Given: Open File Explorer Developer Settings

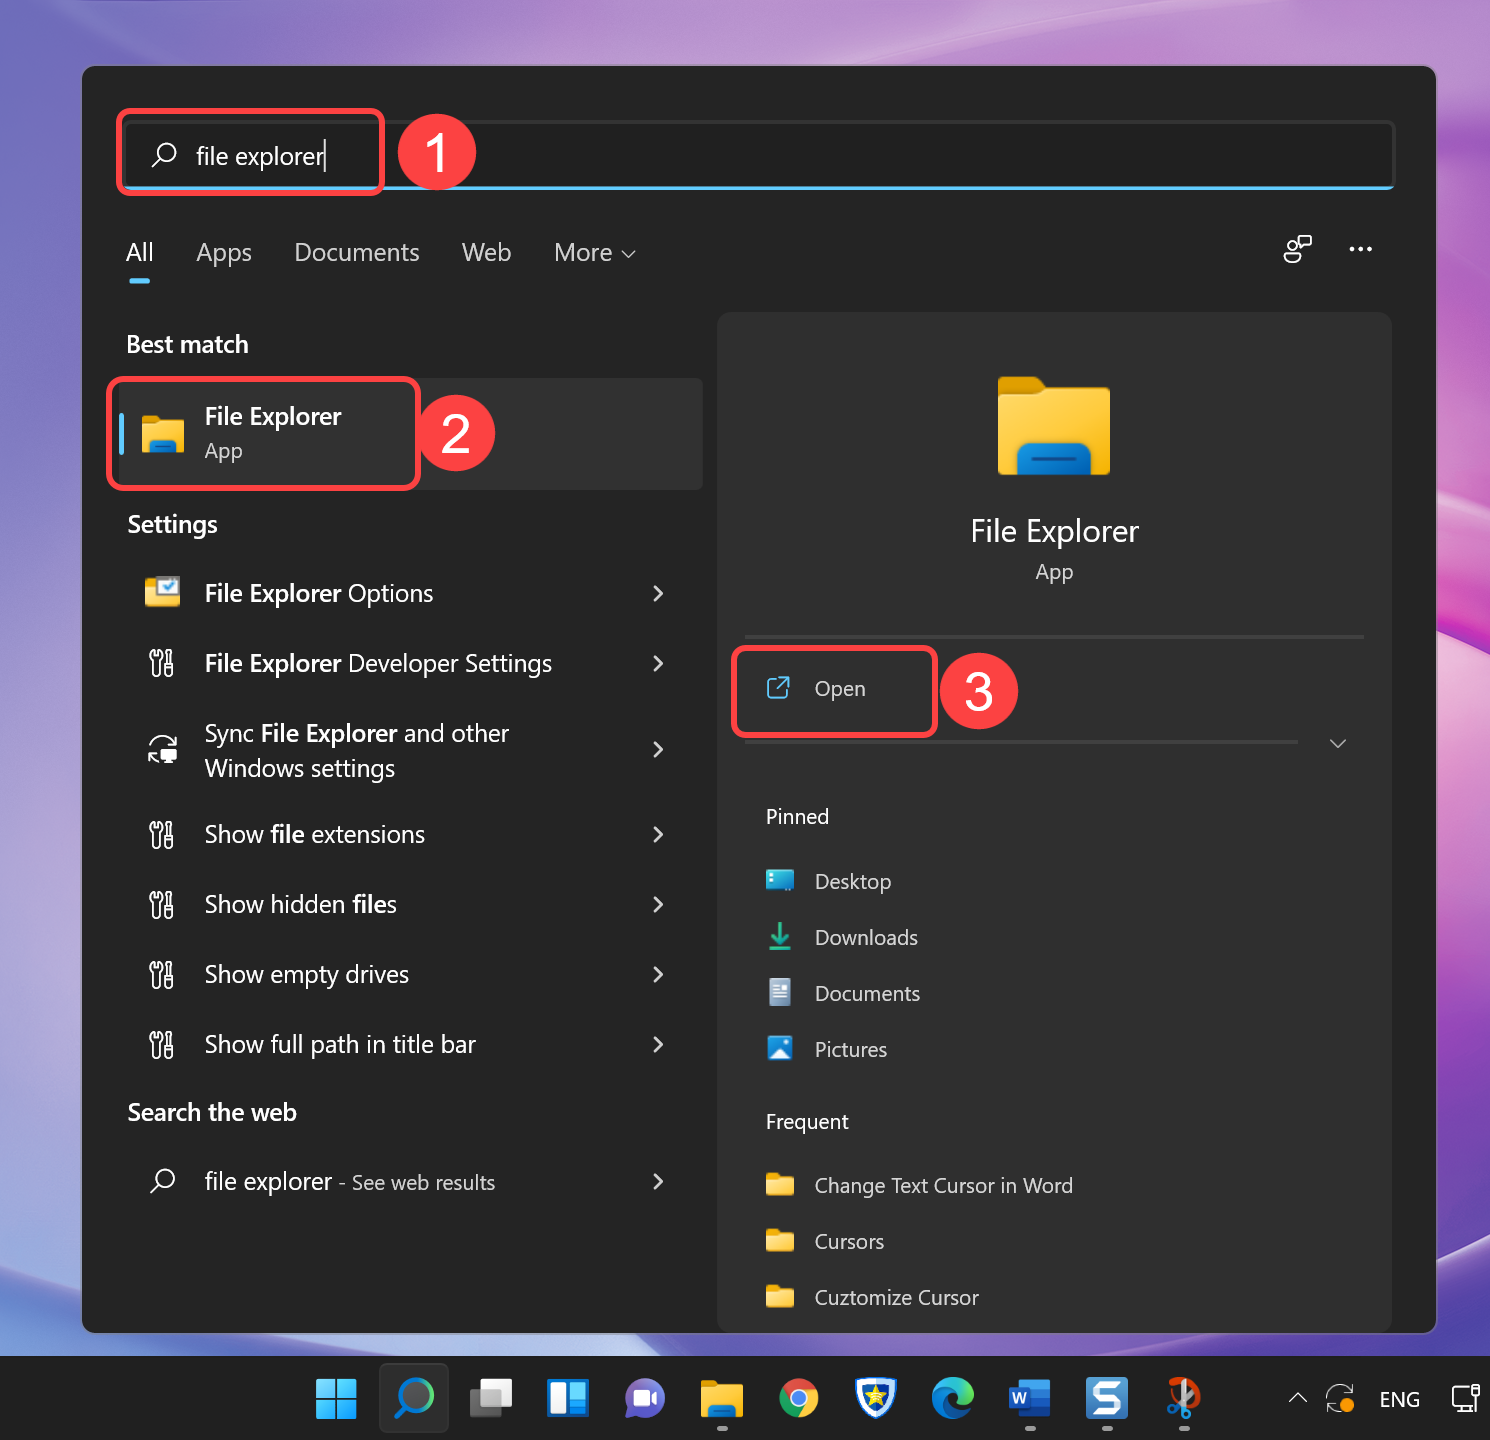Looking at the screenshot, I should pyautogui.click(x=411, y=663).
